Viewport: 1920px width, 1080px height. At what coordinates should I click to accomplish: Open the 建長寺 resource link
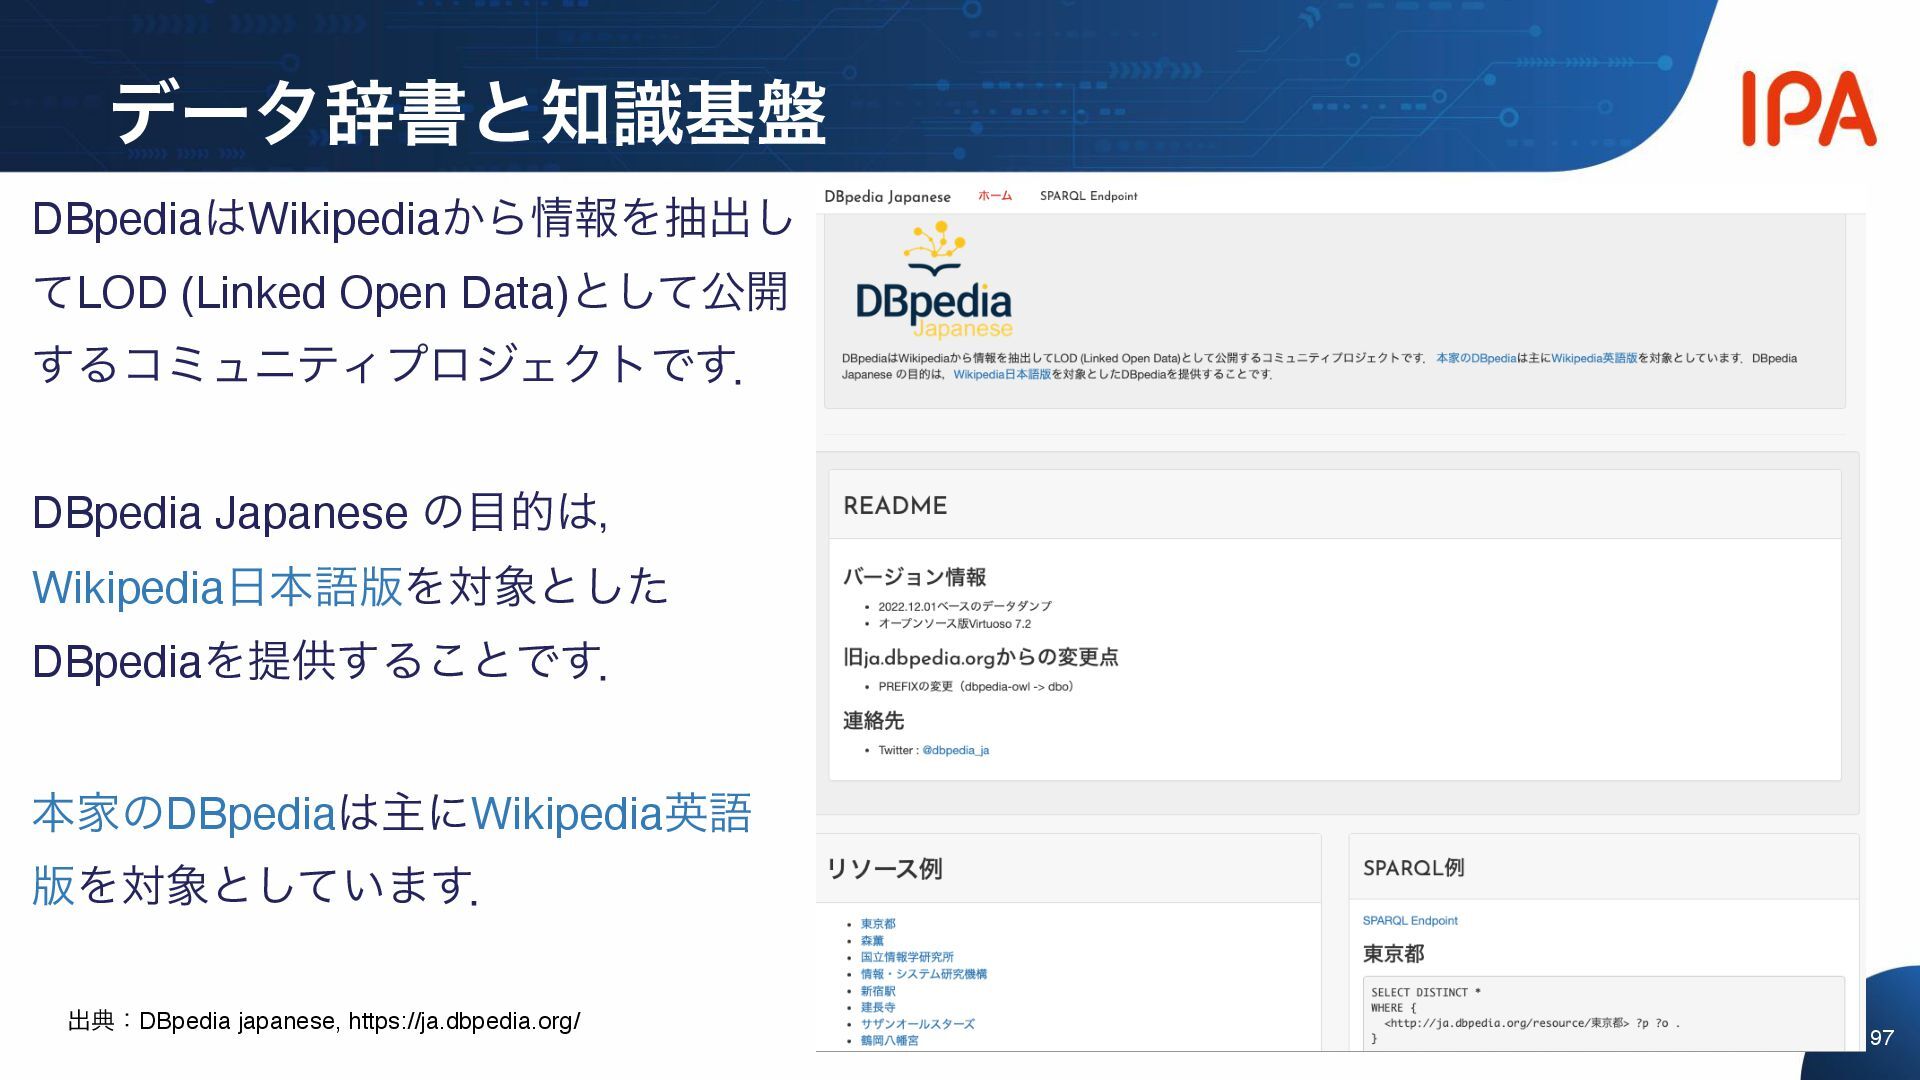[878, 1007]
